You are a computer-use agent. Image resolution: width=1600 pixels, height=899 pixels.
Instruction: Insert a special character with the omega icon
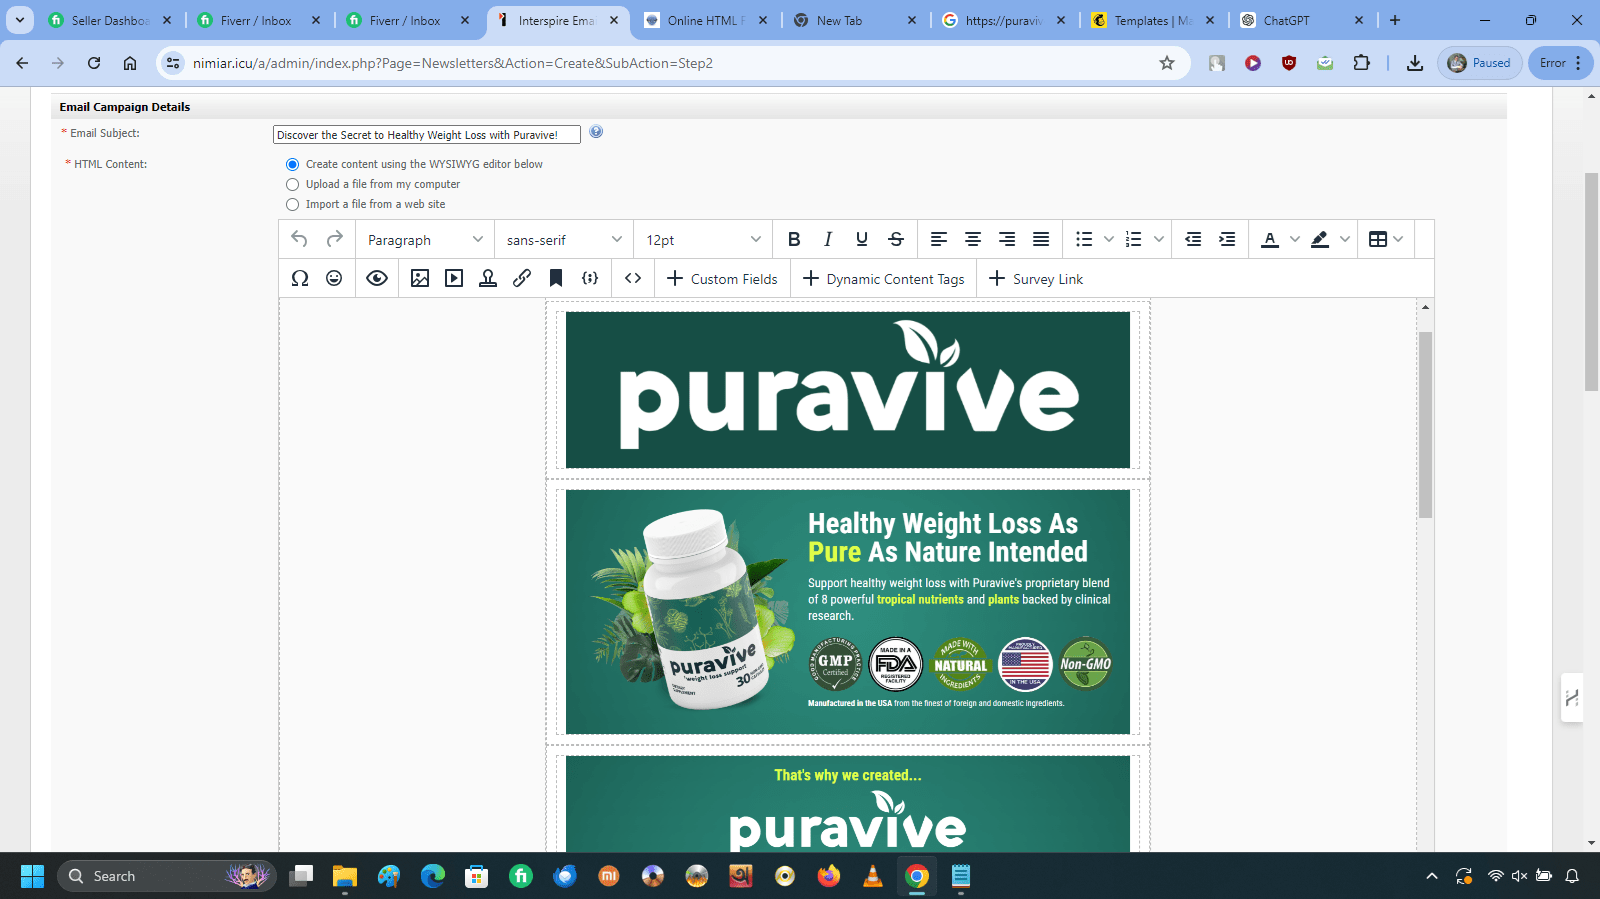300,278
